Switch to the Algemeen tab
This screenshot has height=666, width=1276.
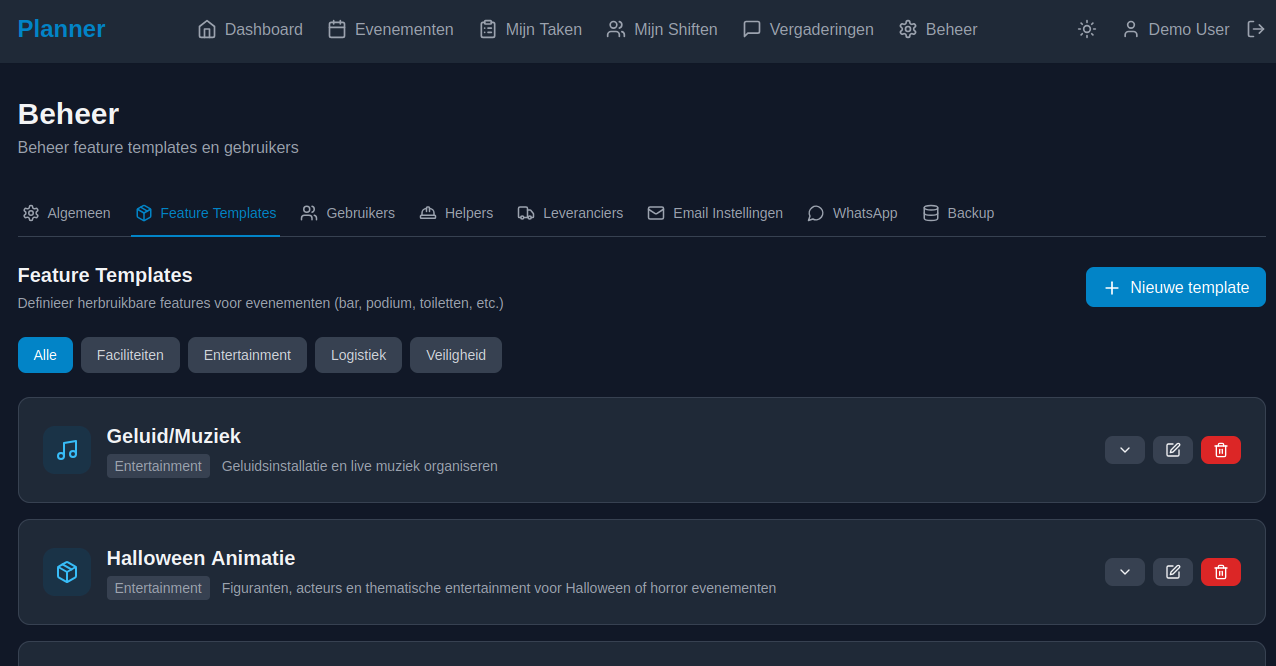(67, 213)
